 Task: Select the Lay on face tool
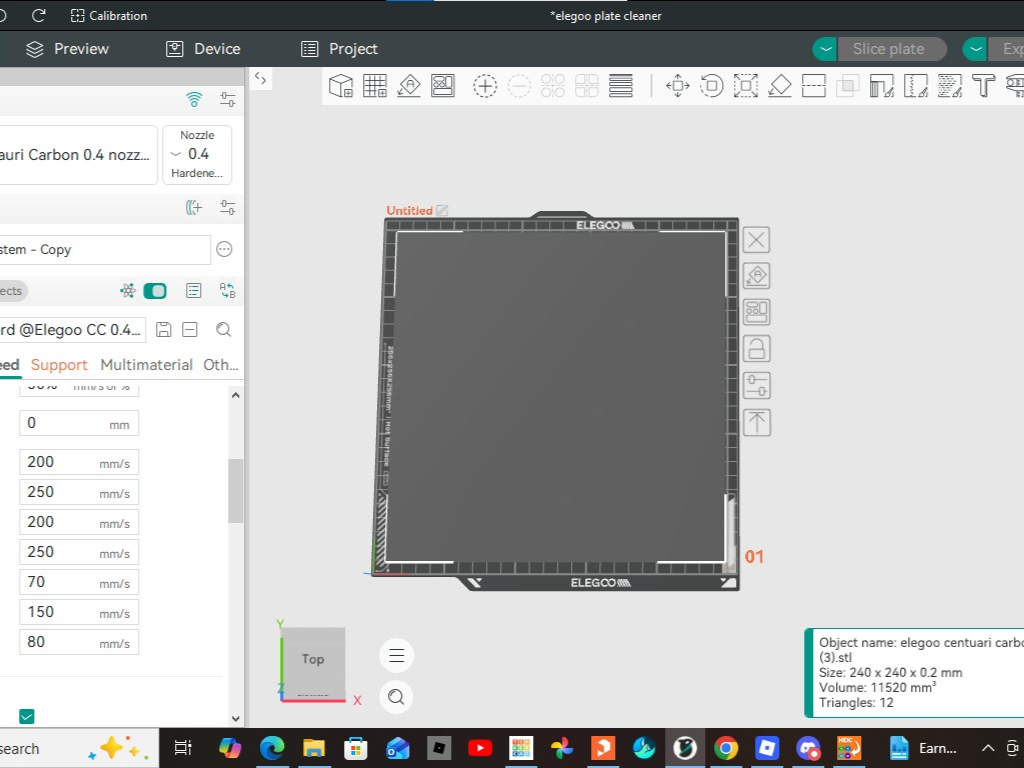780,86
